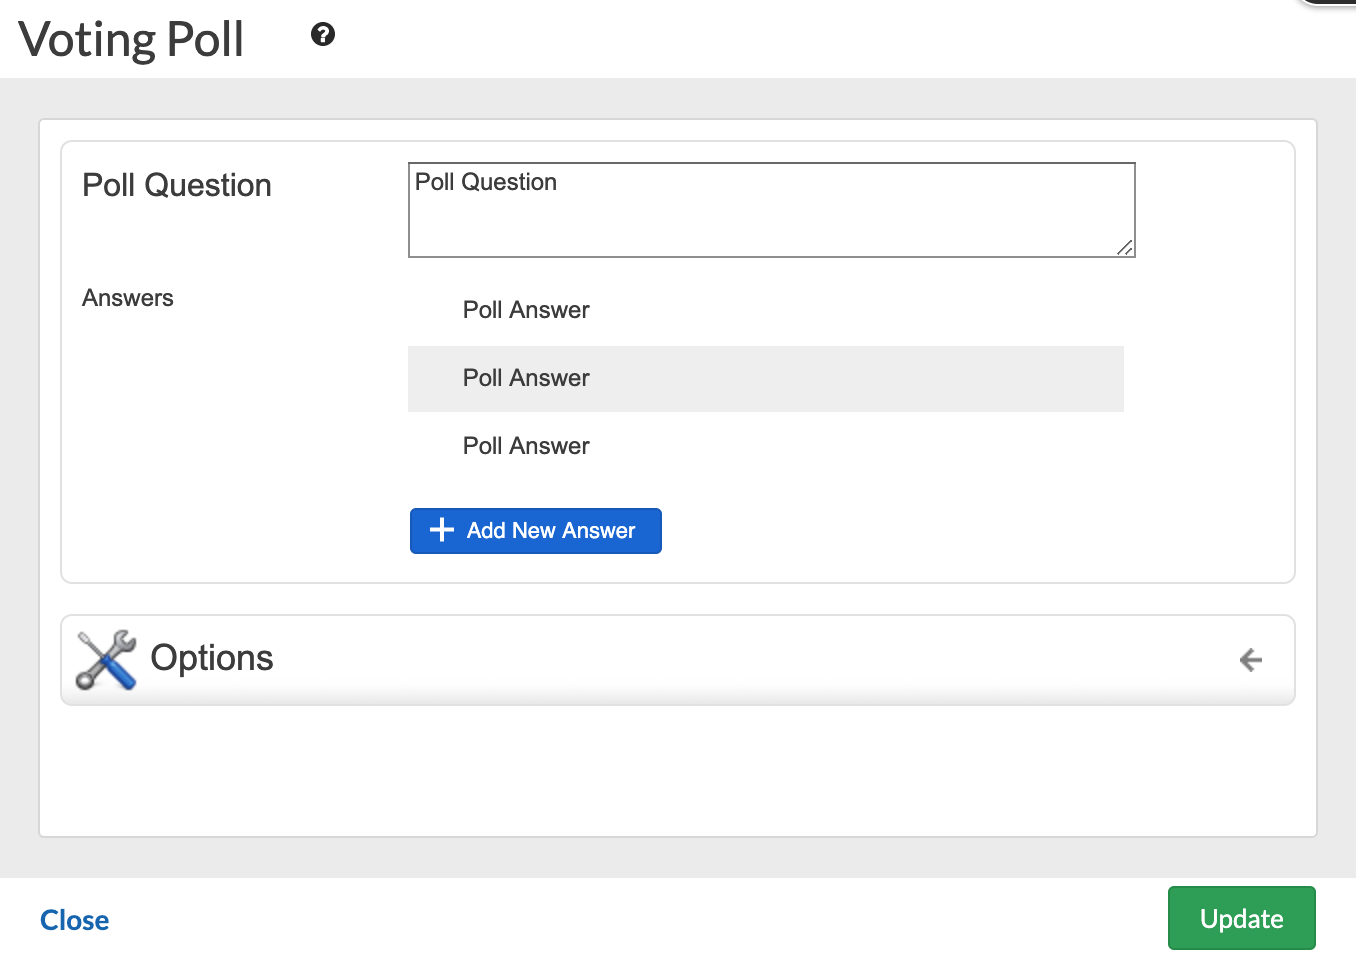Click the Options section heading text

point(212,658)
